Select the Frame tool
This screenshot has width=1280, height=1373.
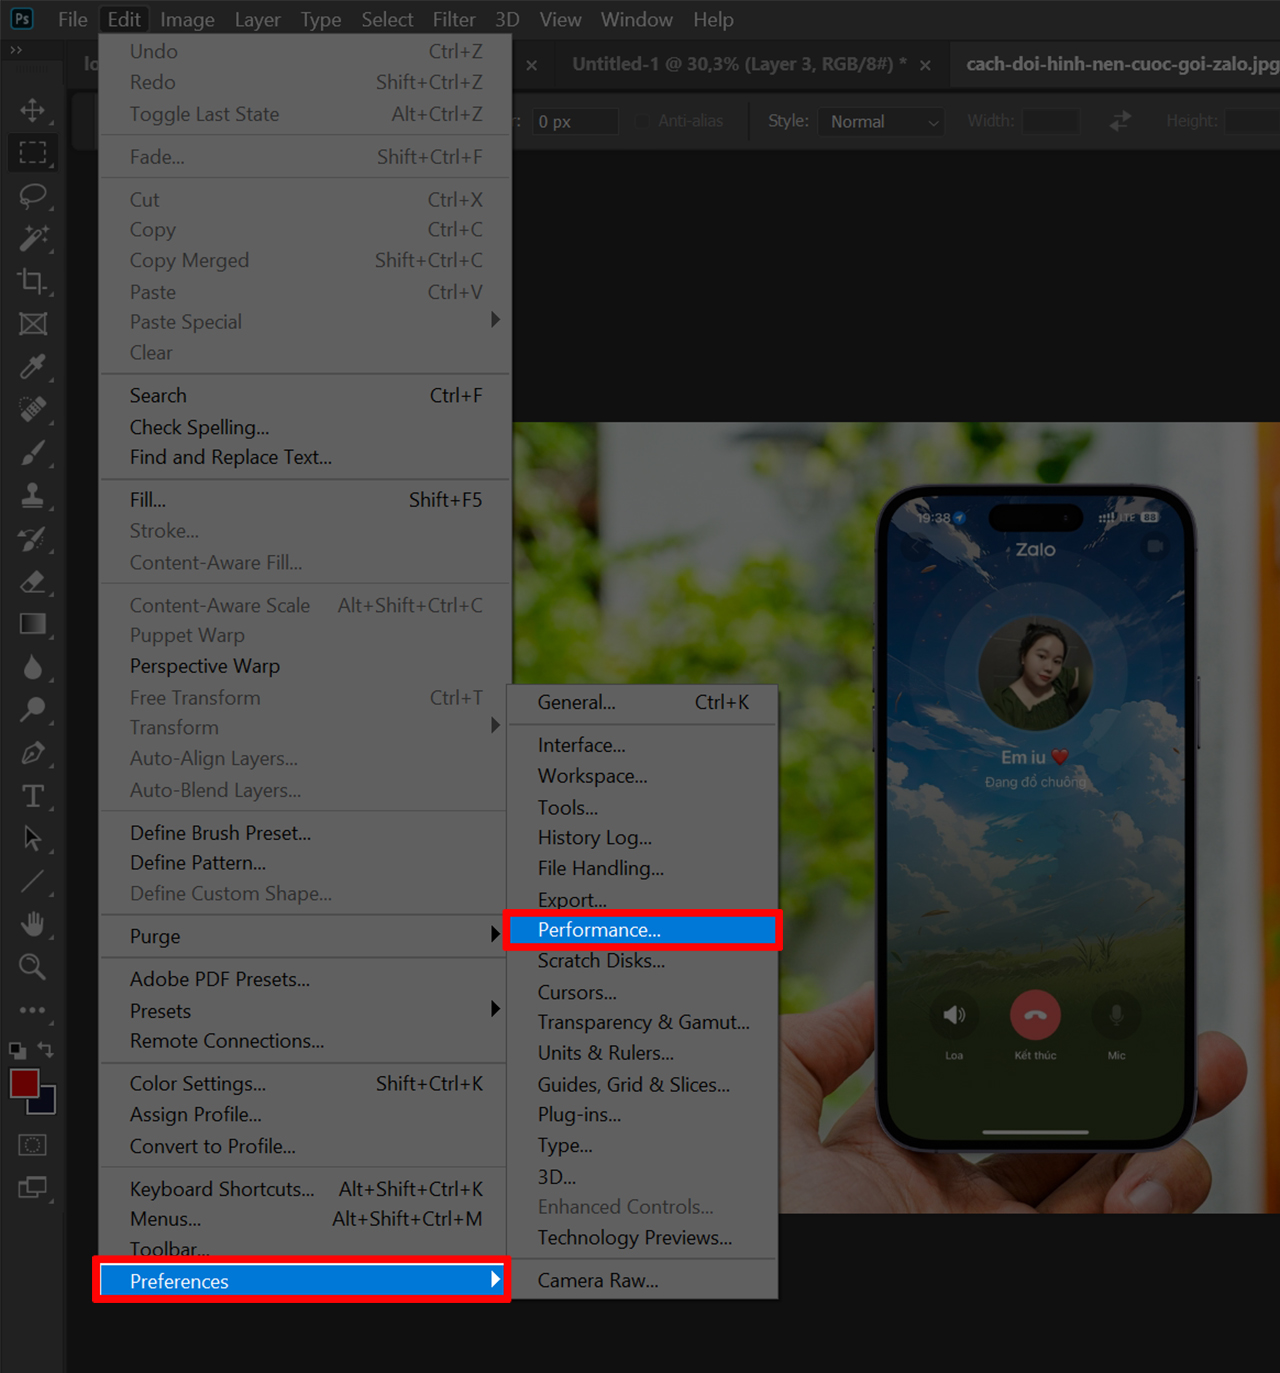[33, 324]
